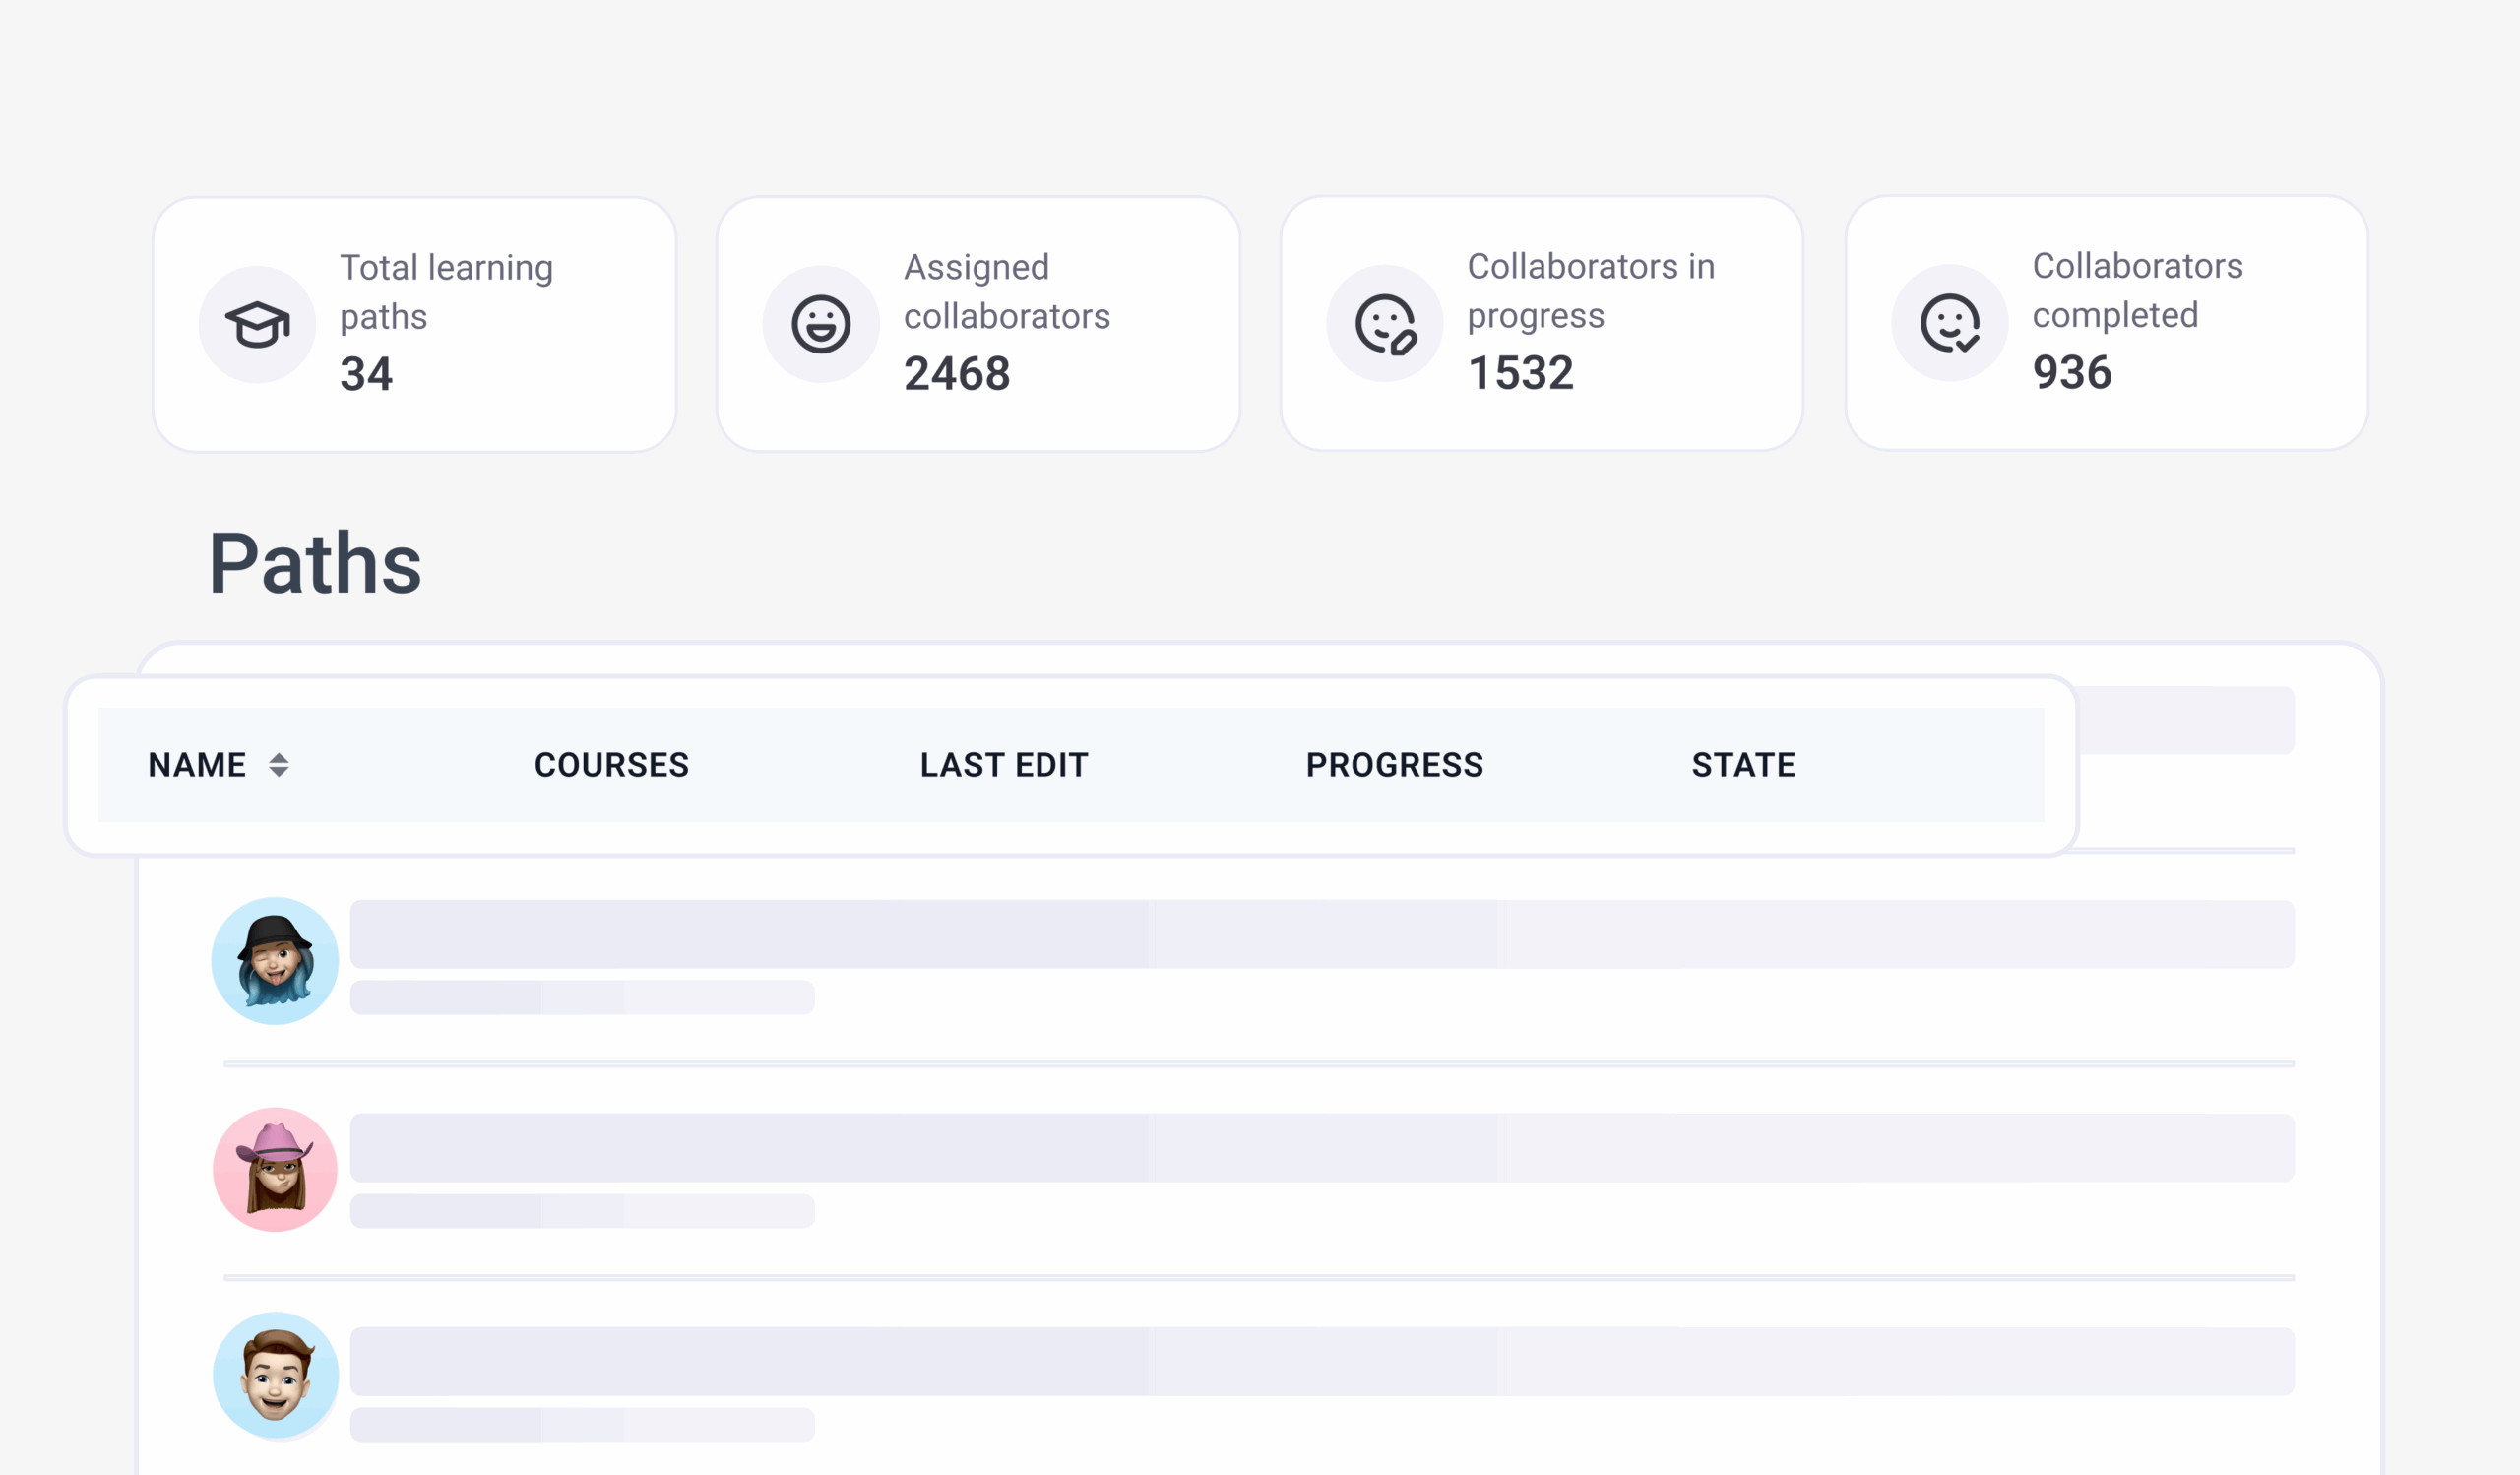The image size is (2520, 1475).
Task: Click the smiley with pencil in-progress icon
Action: point(1385,324)
